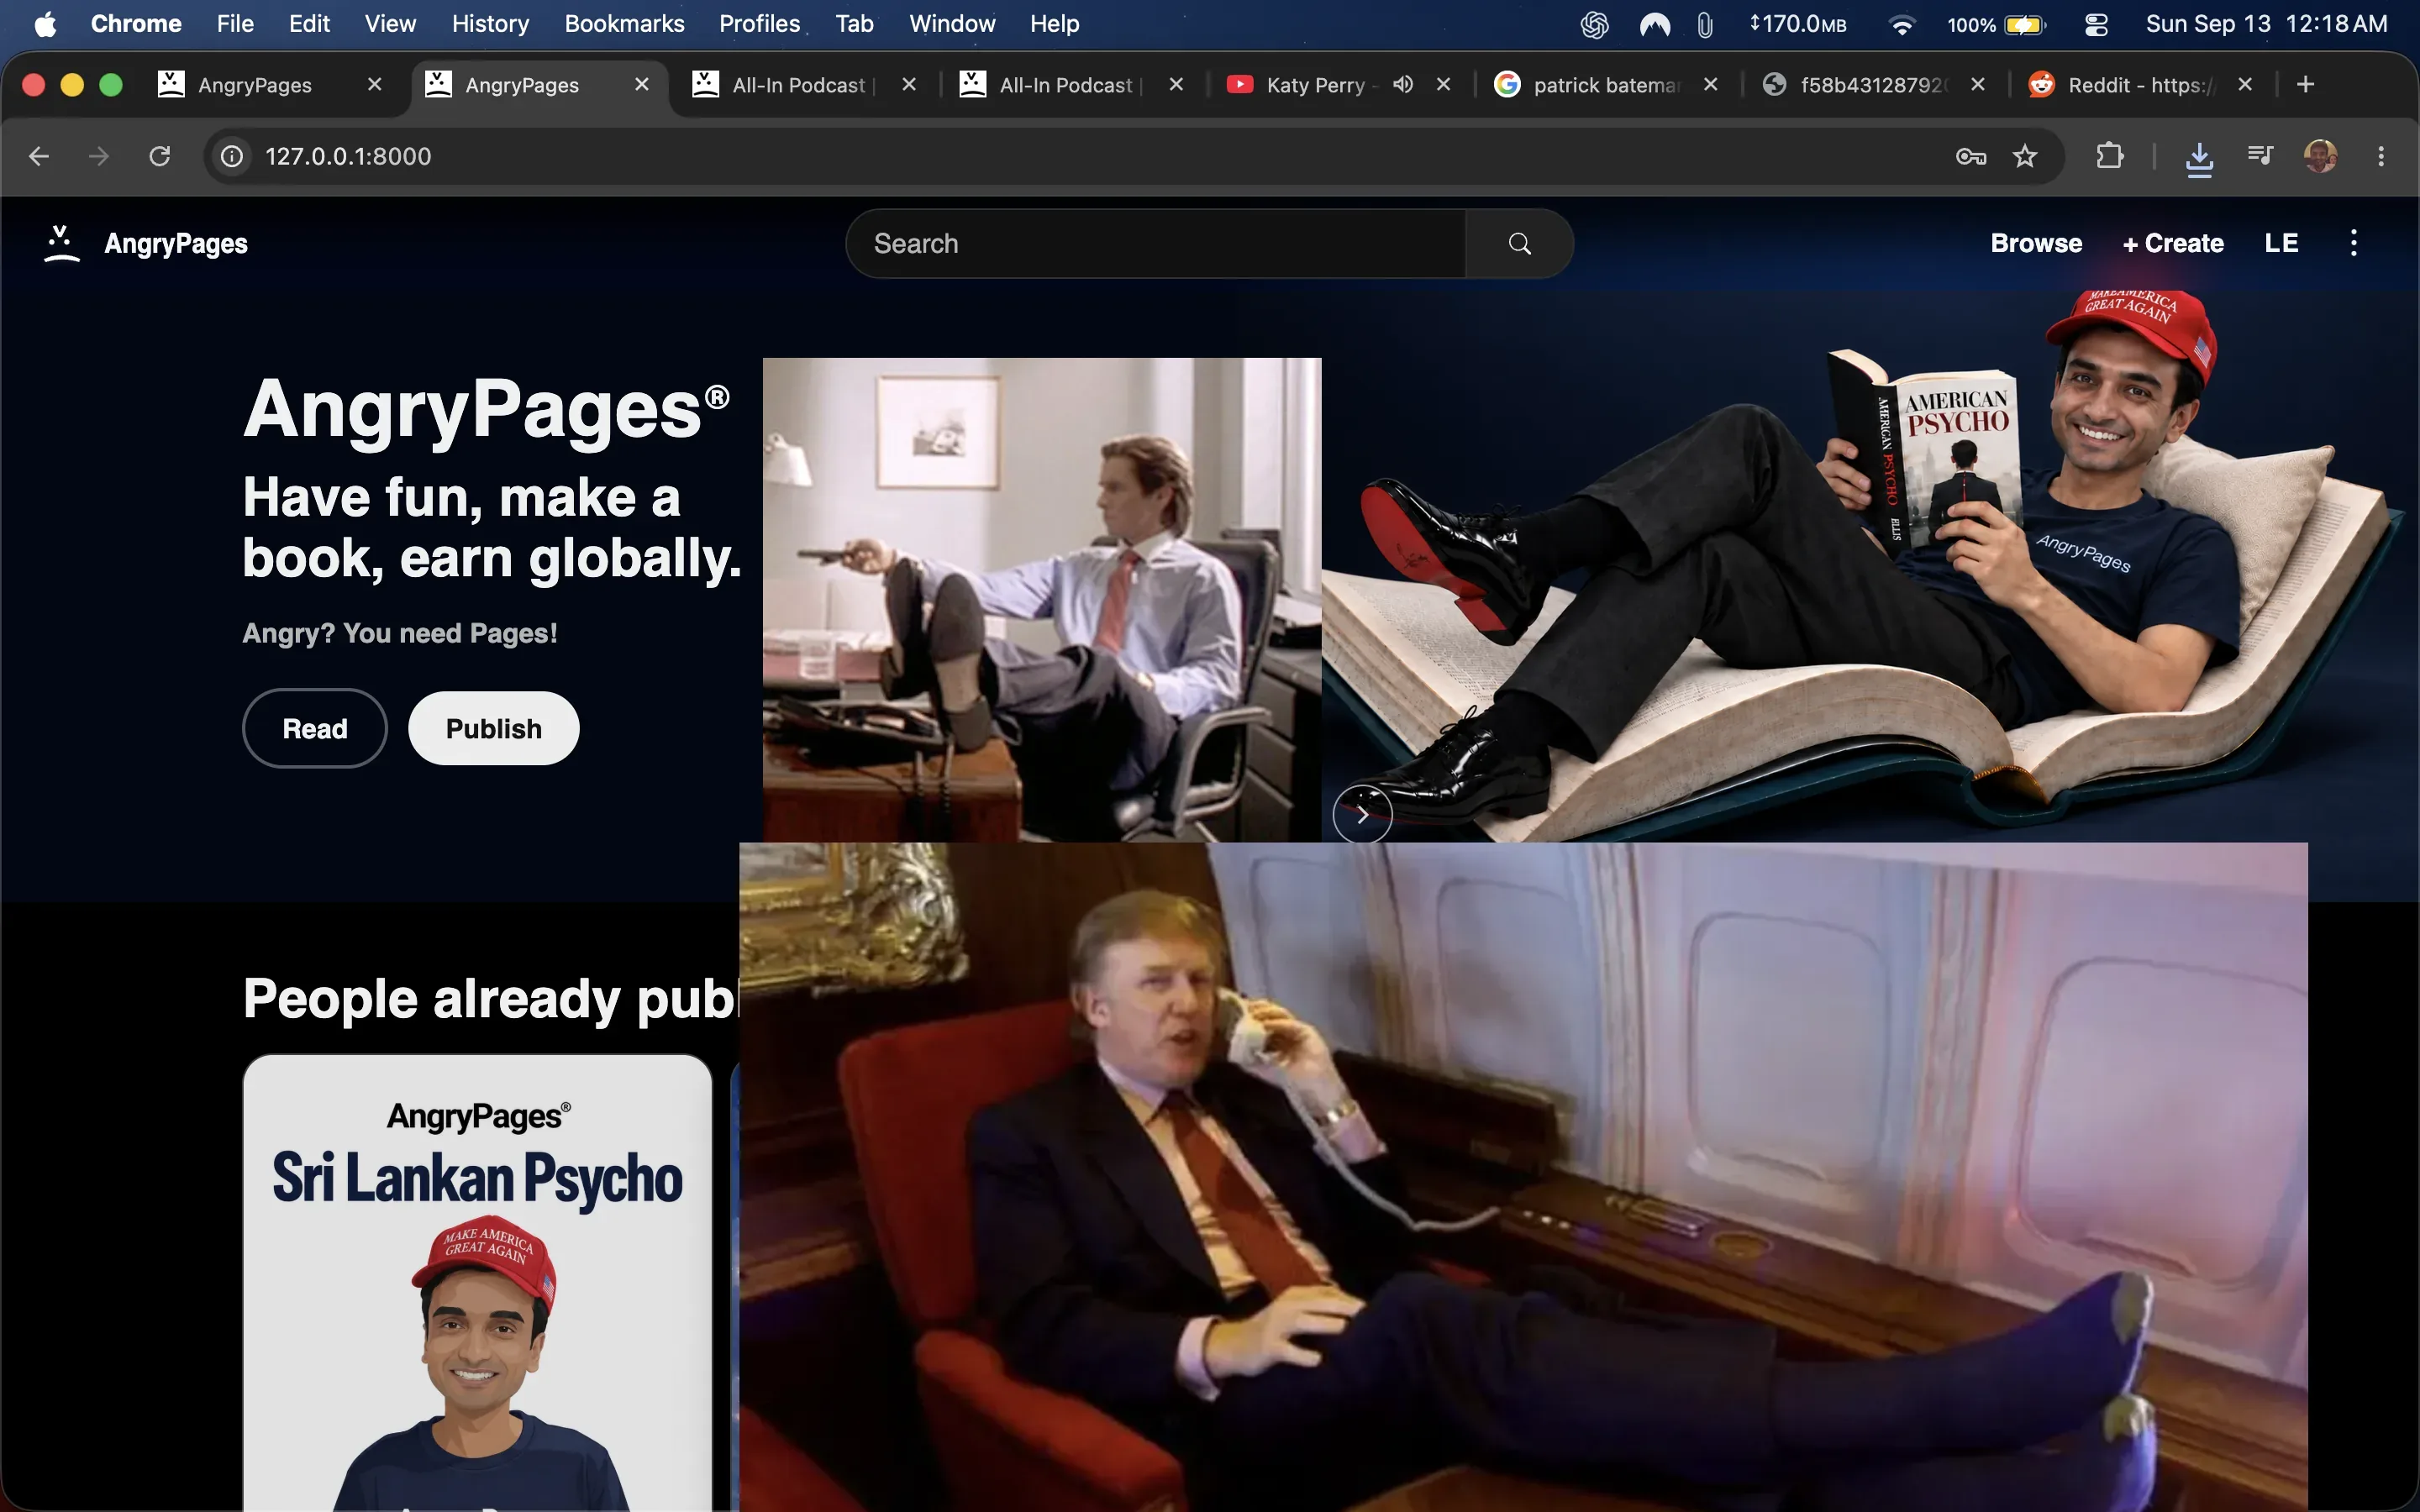Open the Bookmarks menu
Image resolution: width=2420 pixels, height=1512 pixels.
coord(624,24)
